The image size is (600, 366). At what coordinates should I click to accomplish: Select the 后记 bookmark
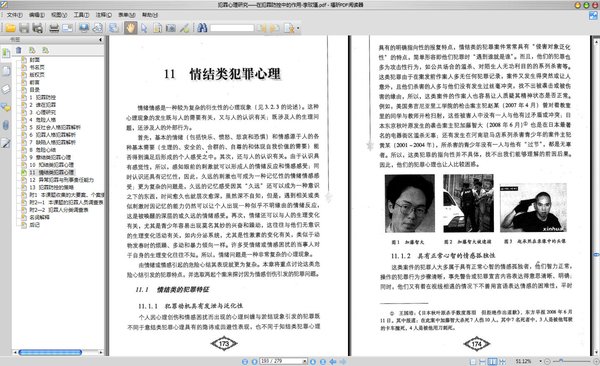(x=34, y=225)
